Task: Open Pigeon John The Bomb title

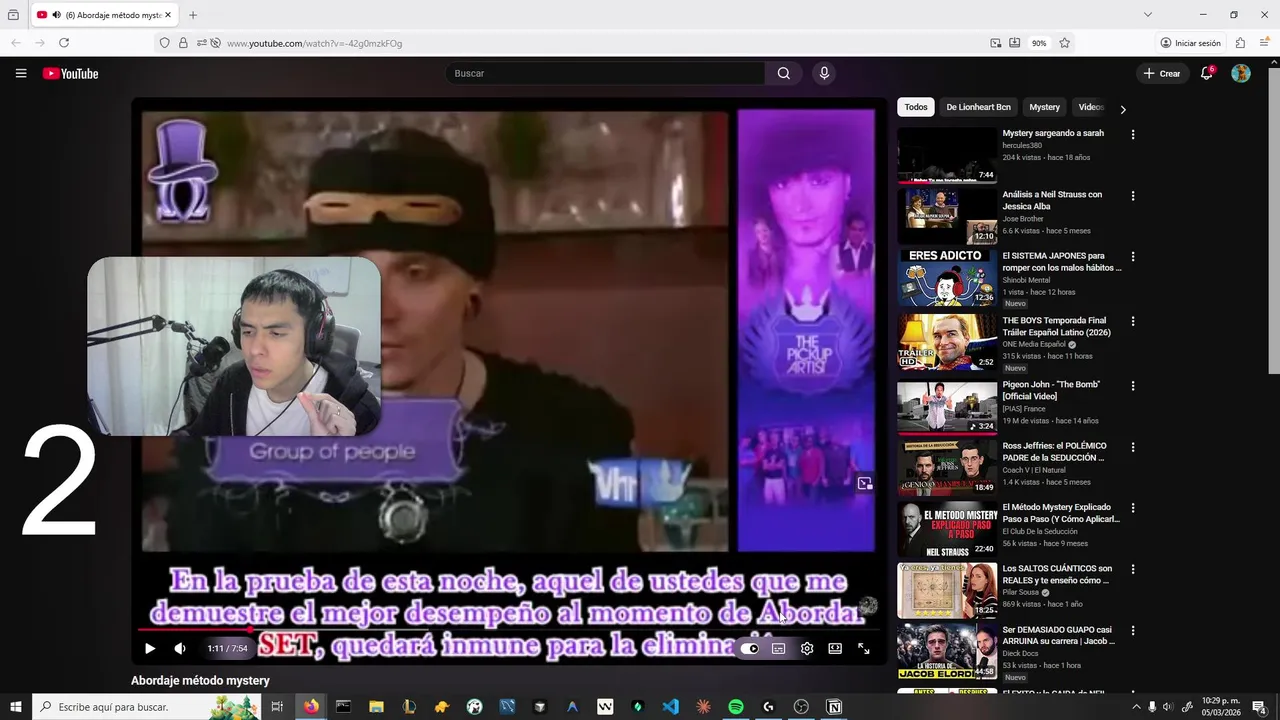Action: click(x=1051, y=390)
